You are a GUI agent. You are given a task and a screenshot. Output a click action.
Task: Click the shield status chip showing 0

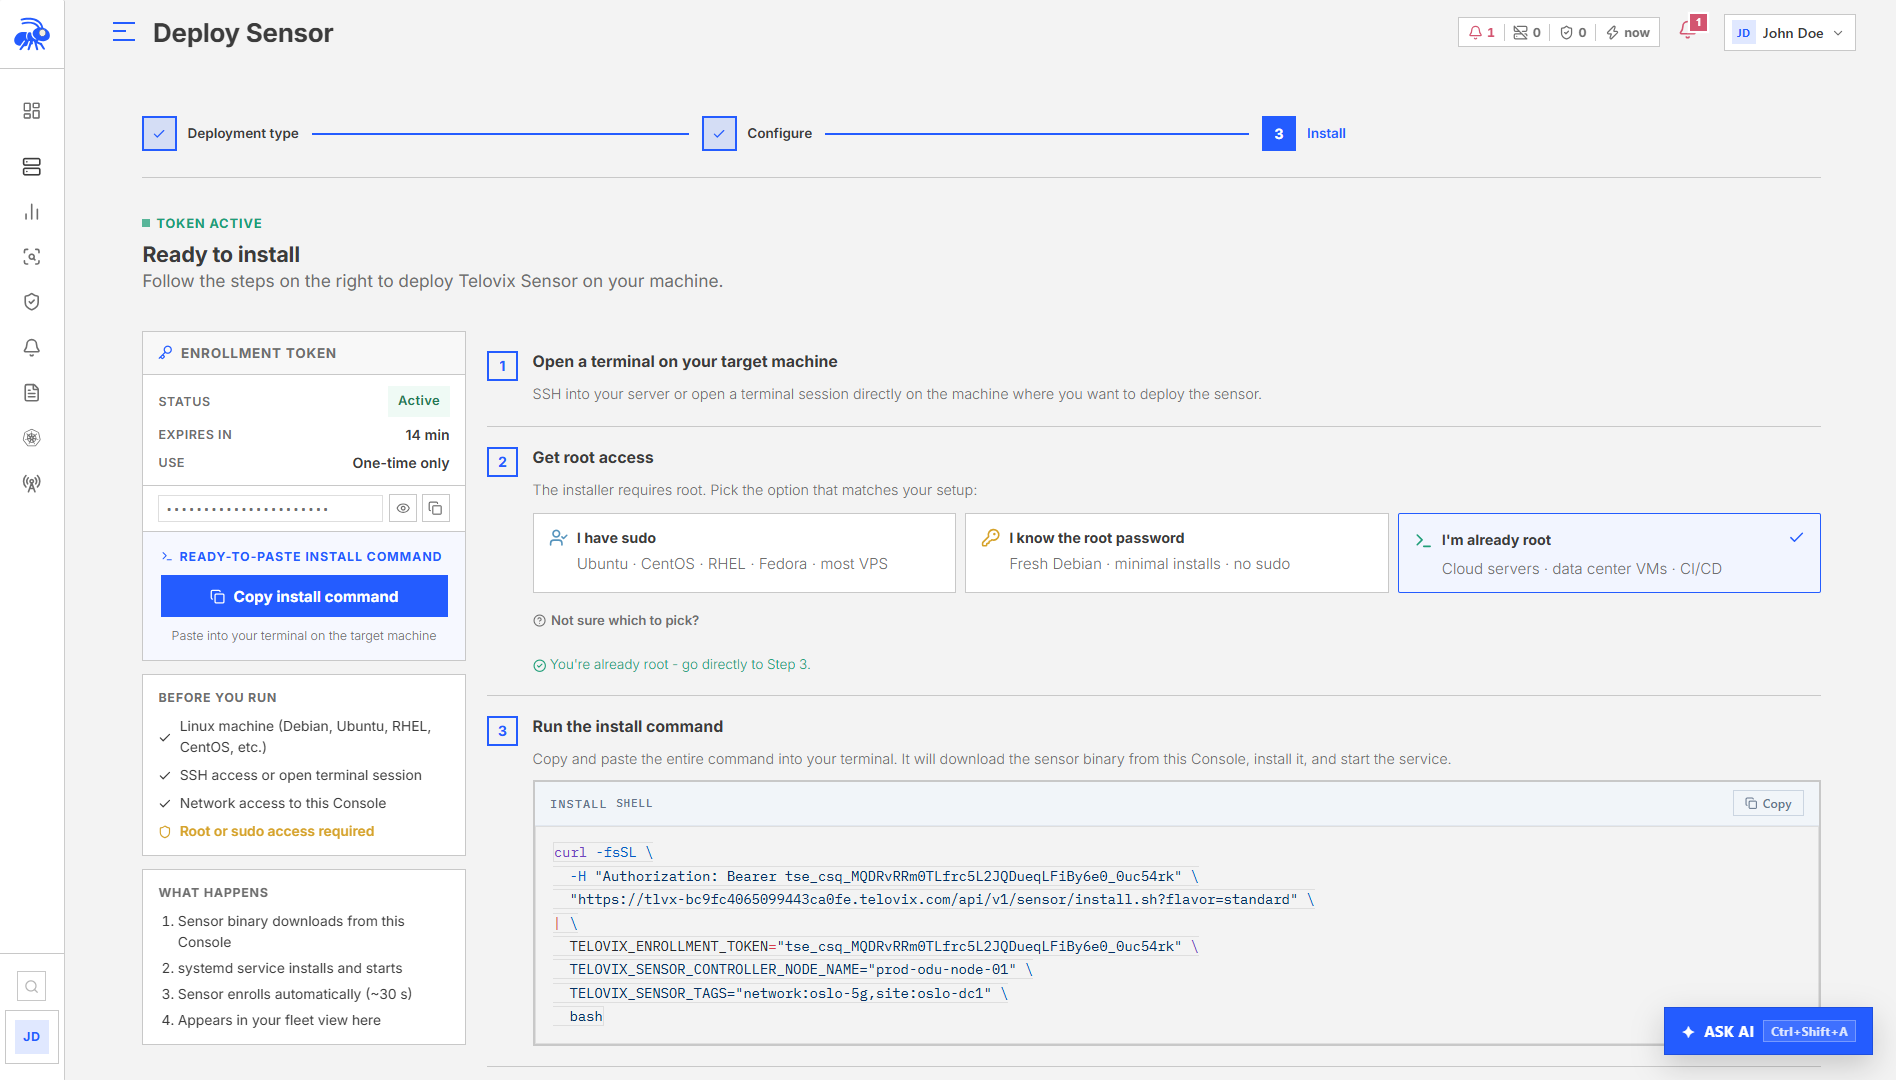click(1573, 33)
